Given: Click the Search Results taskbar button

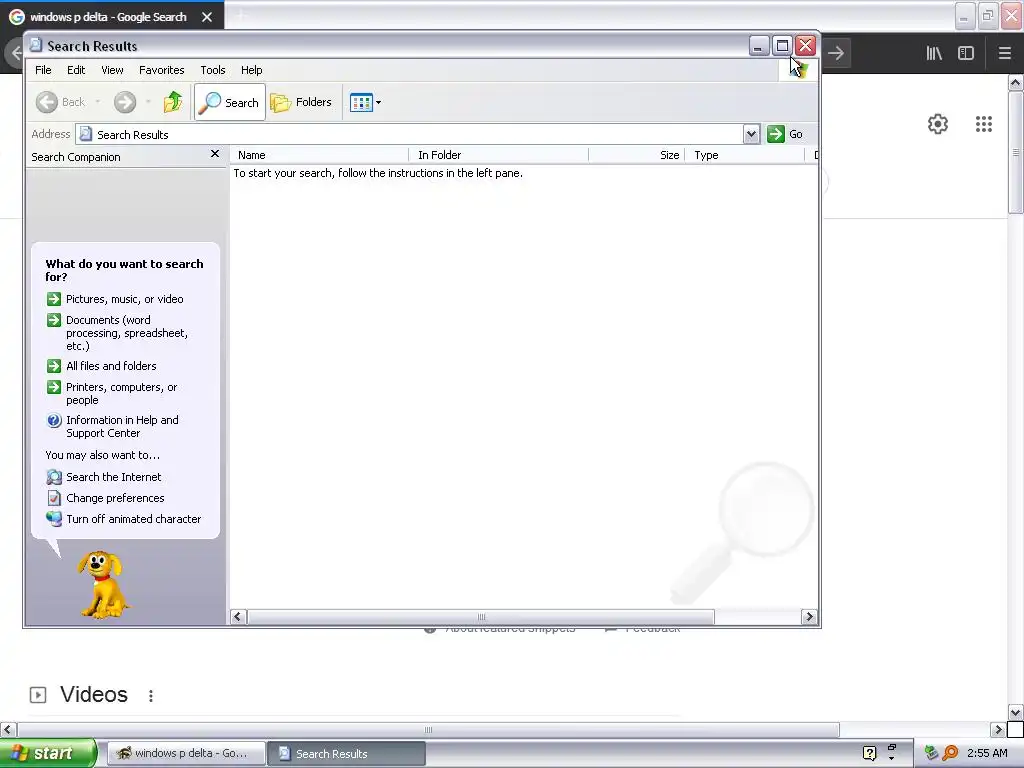Looking at the screenshot, I should pos(347,753).
